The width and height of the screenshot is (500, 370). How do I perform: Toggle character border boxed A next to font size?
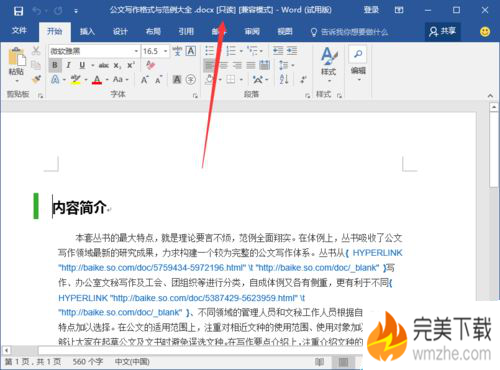pyautogui.click(x=191, y=51)
